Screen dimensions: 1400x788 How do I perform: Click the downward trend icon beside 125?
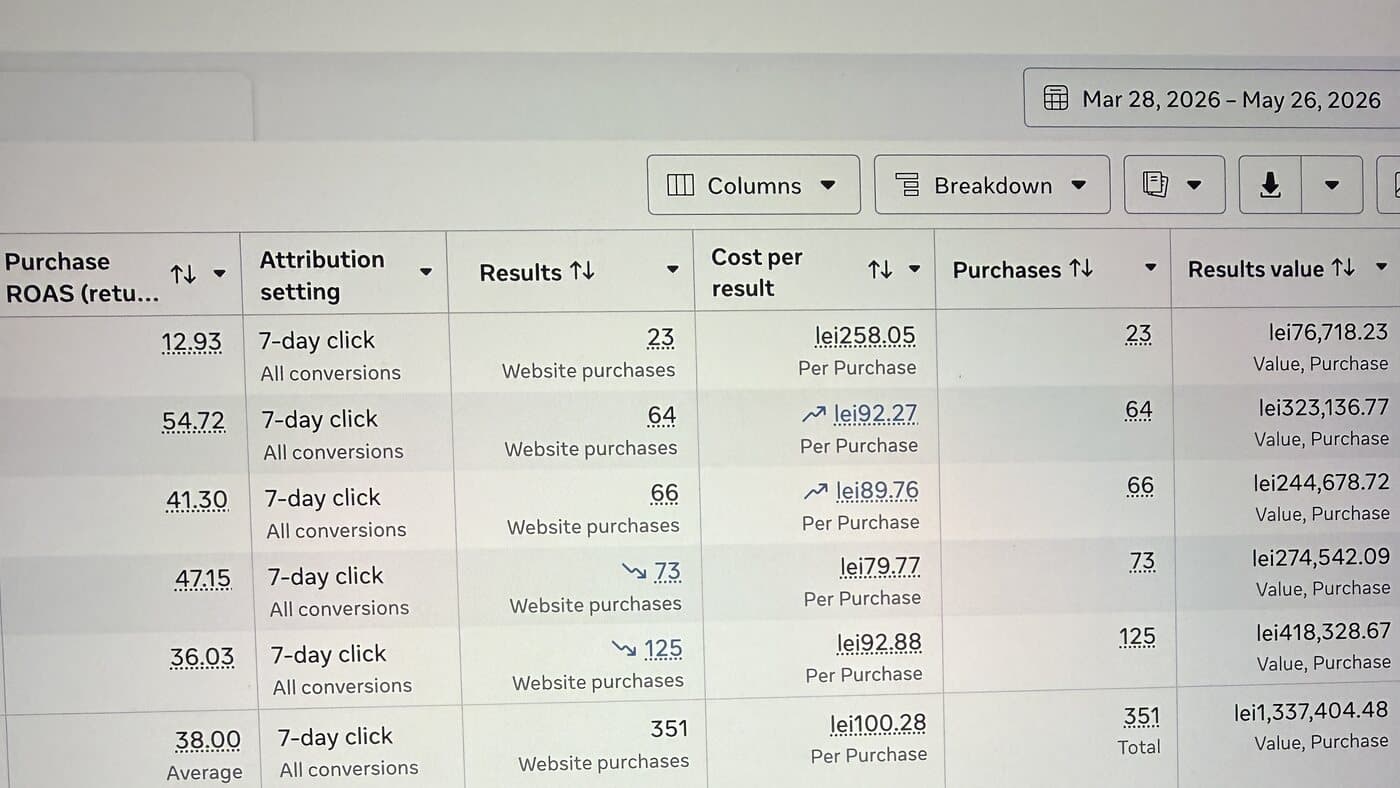tap(624, 650)
